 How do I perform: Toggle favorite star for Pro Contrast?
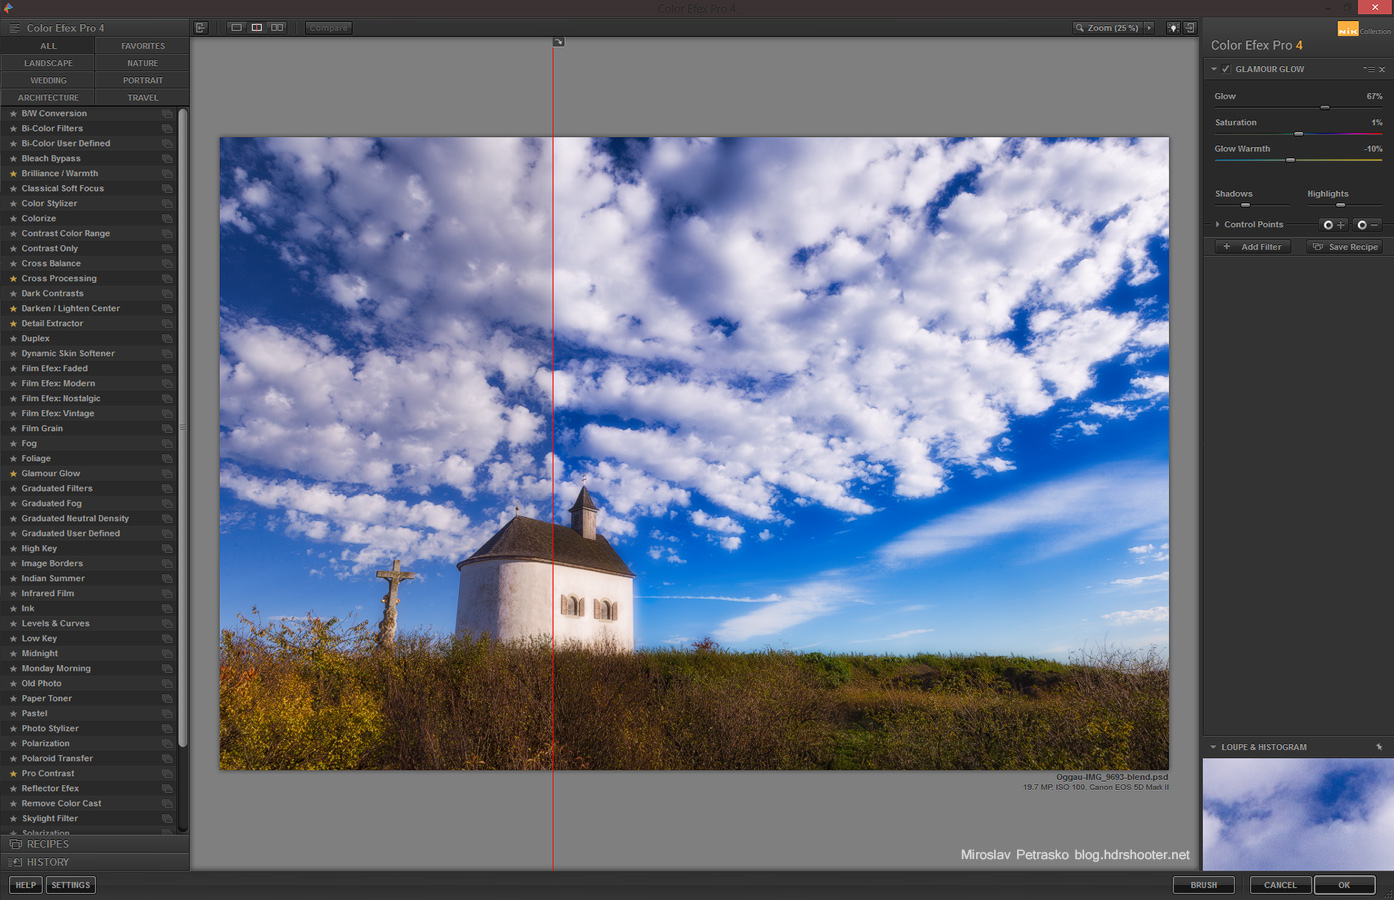click(13, 773)
